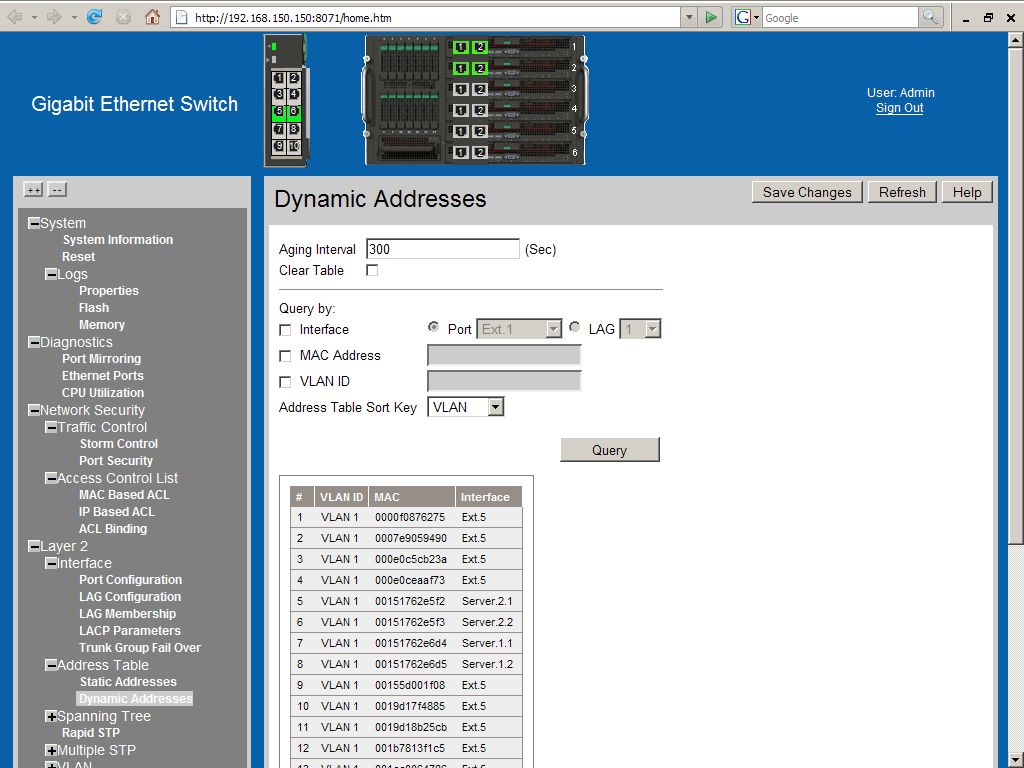Image resolution: width=1024 pixels, height=768 pixels.
Task: Click the browser home icon
Action: tap(152, 17)
